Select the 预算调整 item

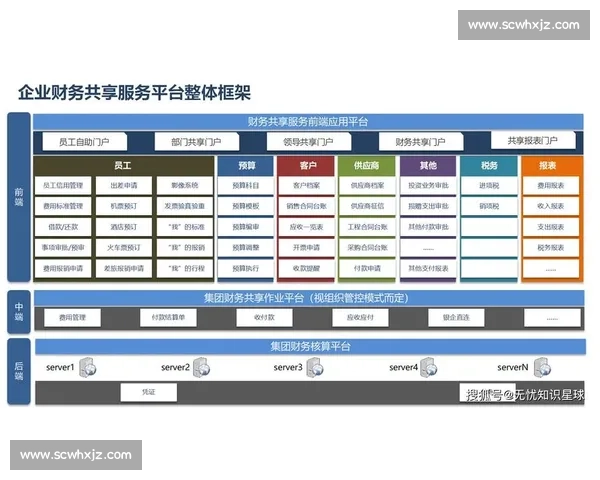(246, 248)
